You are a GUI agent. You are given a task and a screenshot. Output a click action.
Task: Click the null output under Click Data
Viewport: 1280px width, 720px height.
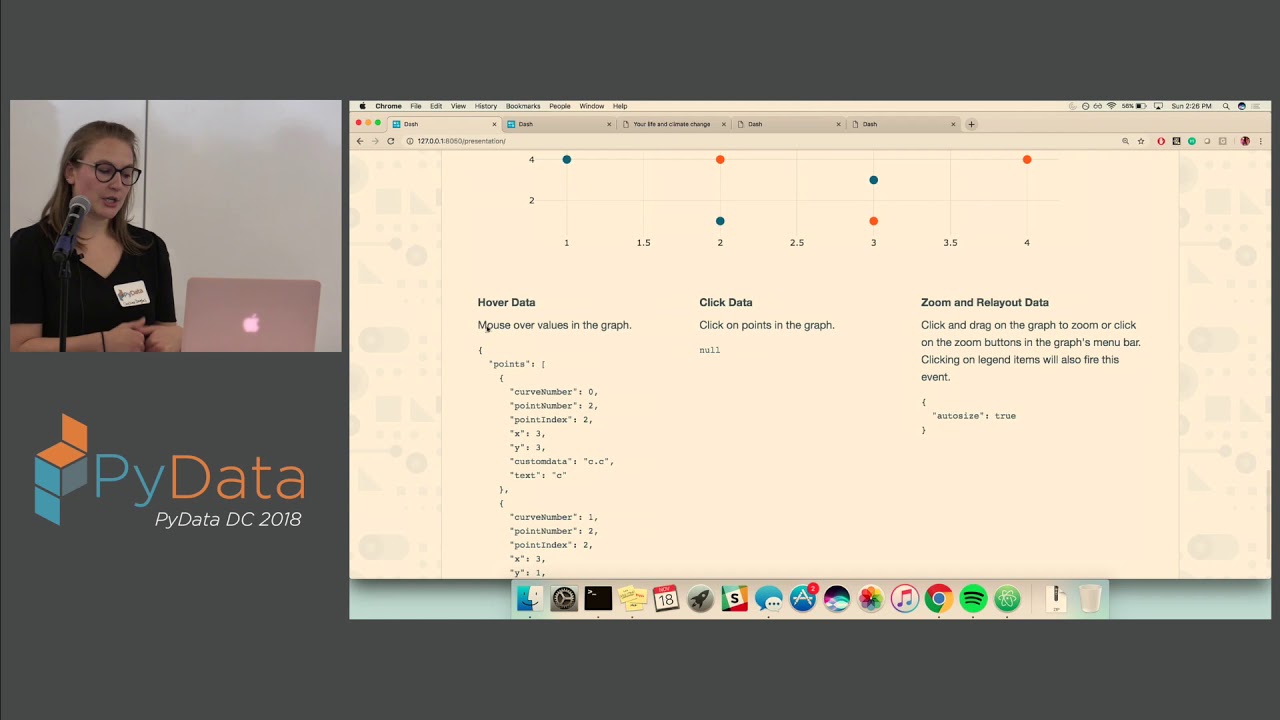tap(709, 350)
